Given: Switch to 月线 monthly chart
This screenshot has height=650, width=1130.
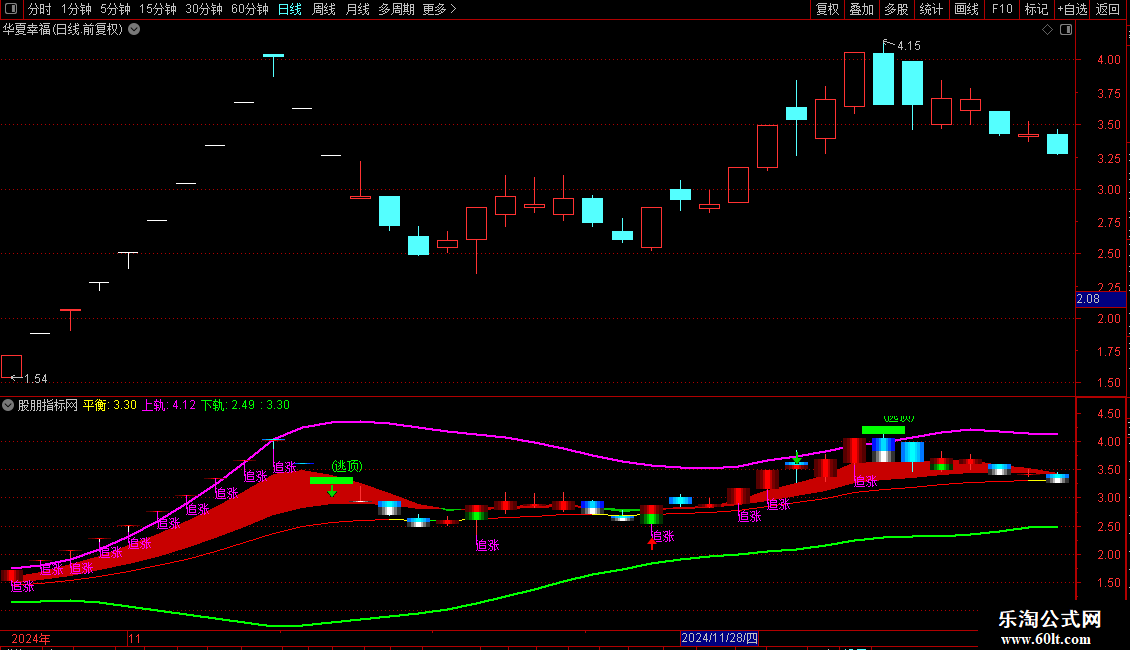Looking at the screenshot, I should tap(357, 9).
